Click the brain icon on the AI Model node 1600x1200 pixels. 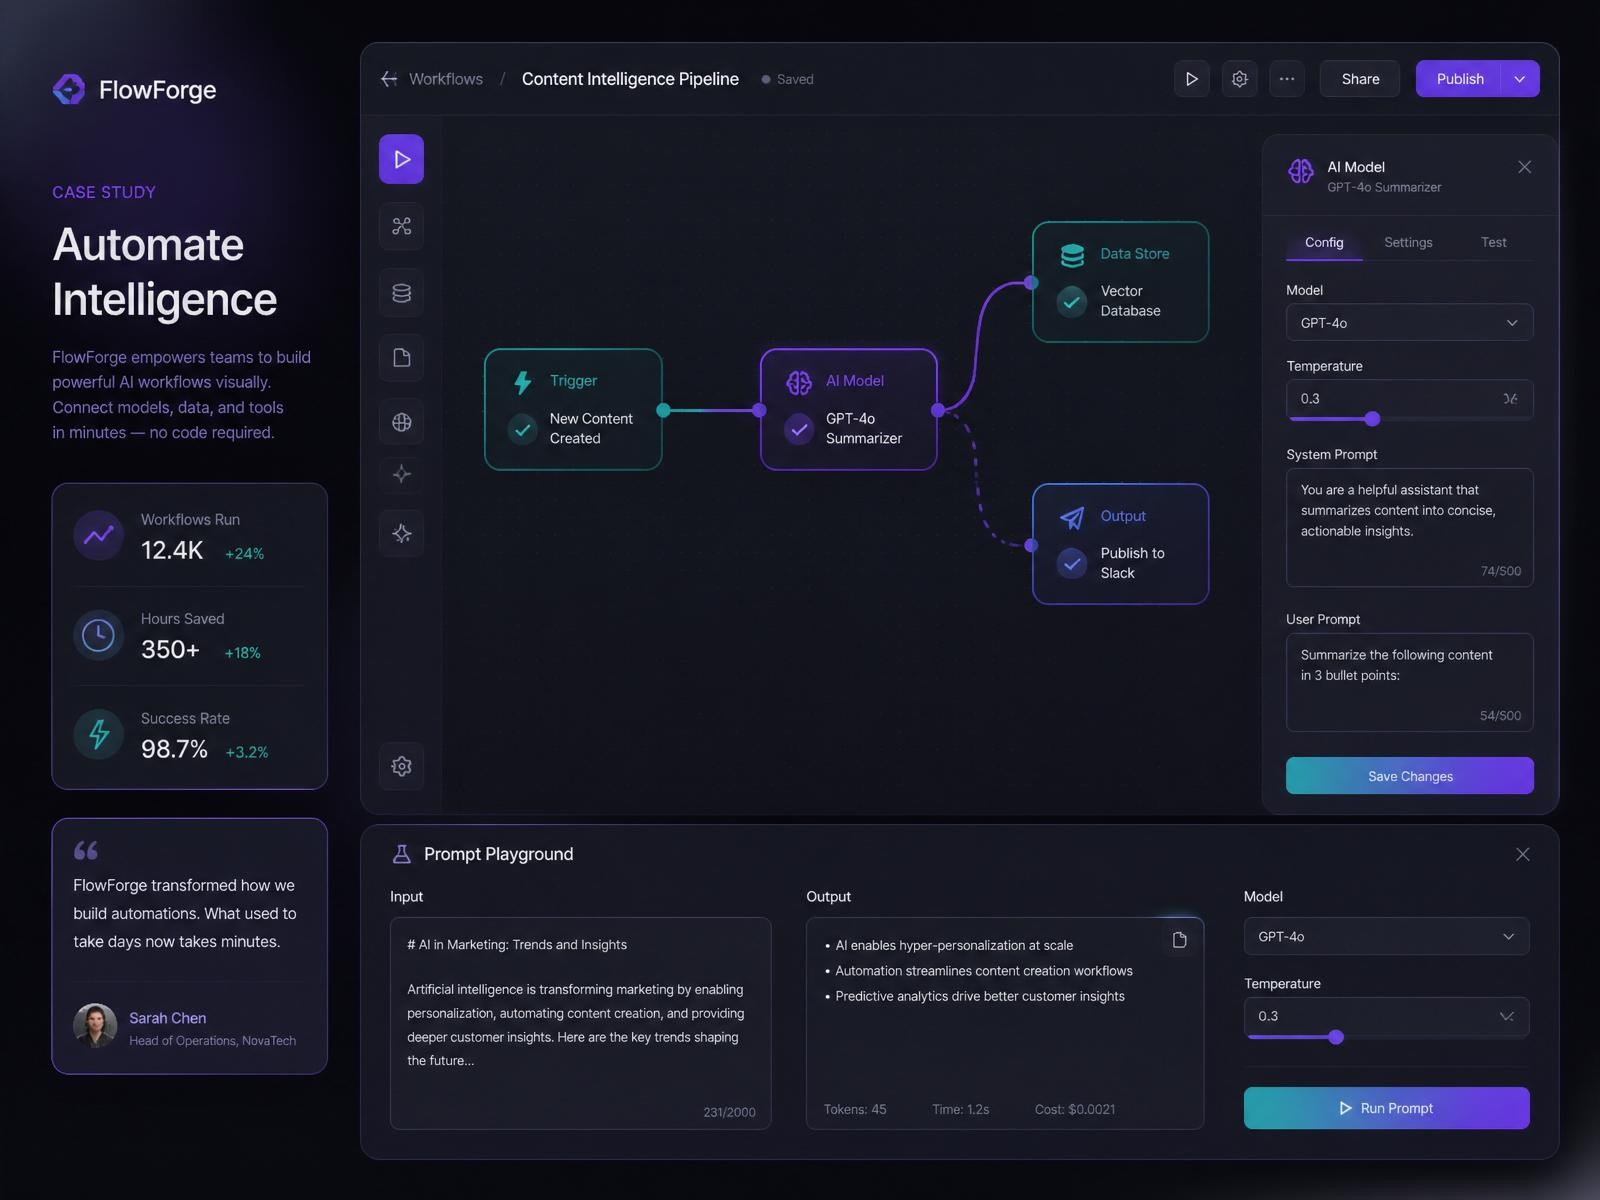point(799,382)
